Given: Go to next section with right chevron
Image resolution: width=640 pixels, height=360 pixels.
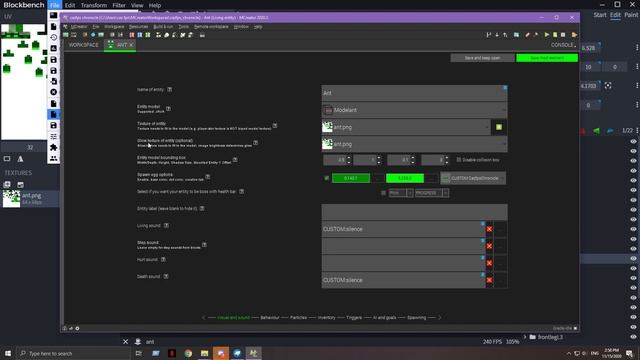Looking at the screenshot, I should (x=440, y=318).
